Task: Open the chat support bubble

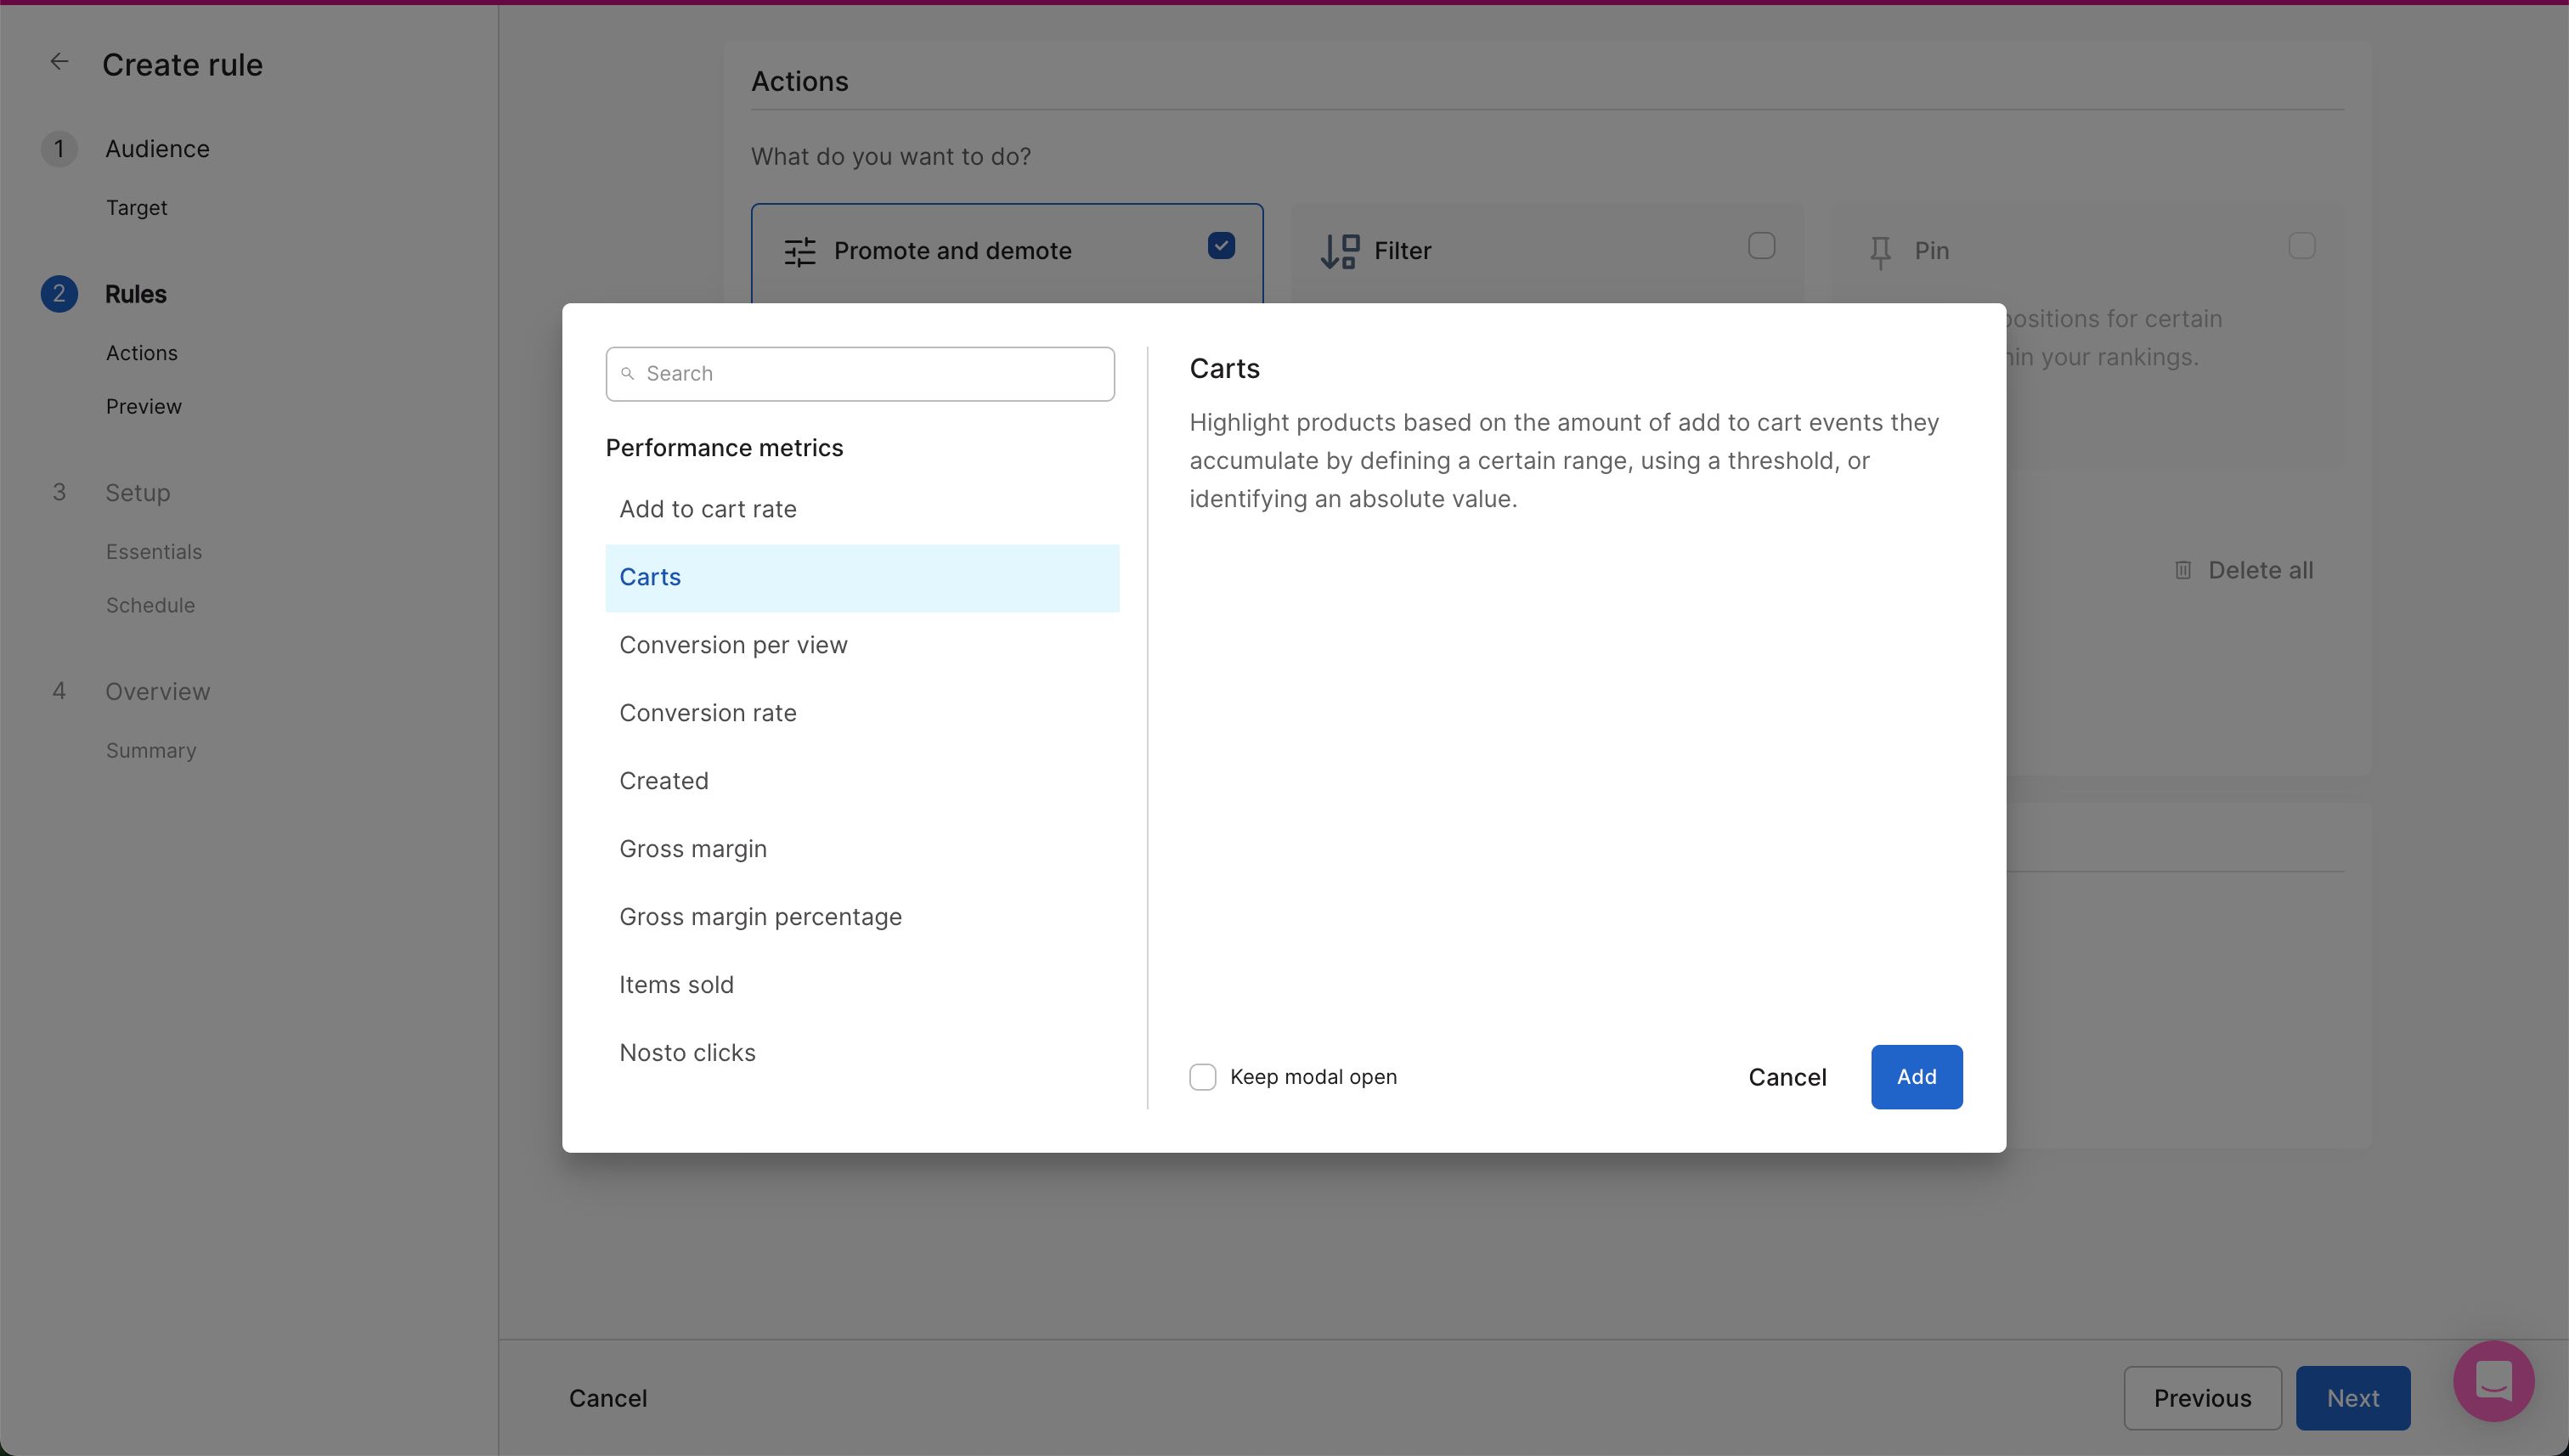Action: click(2493, 1381)
